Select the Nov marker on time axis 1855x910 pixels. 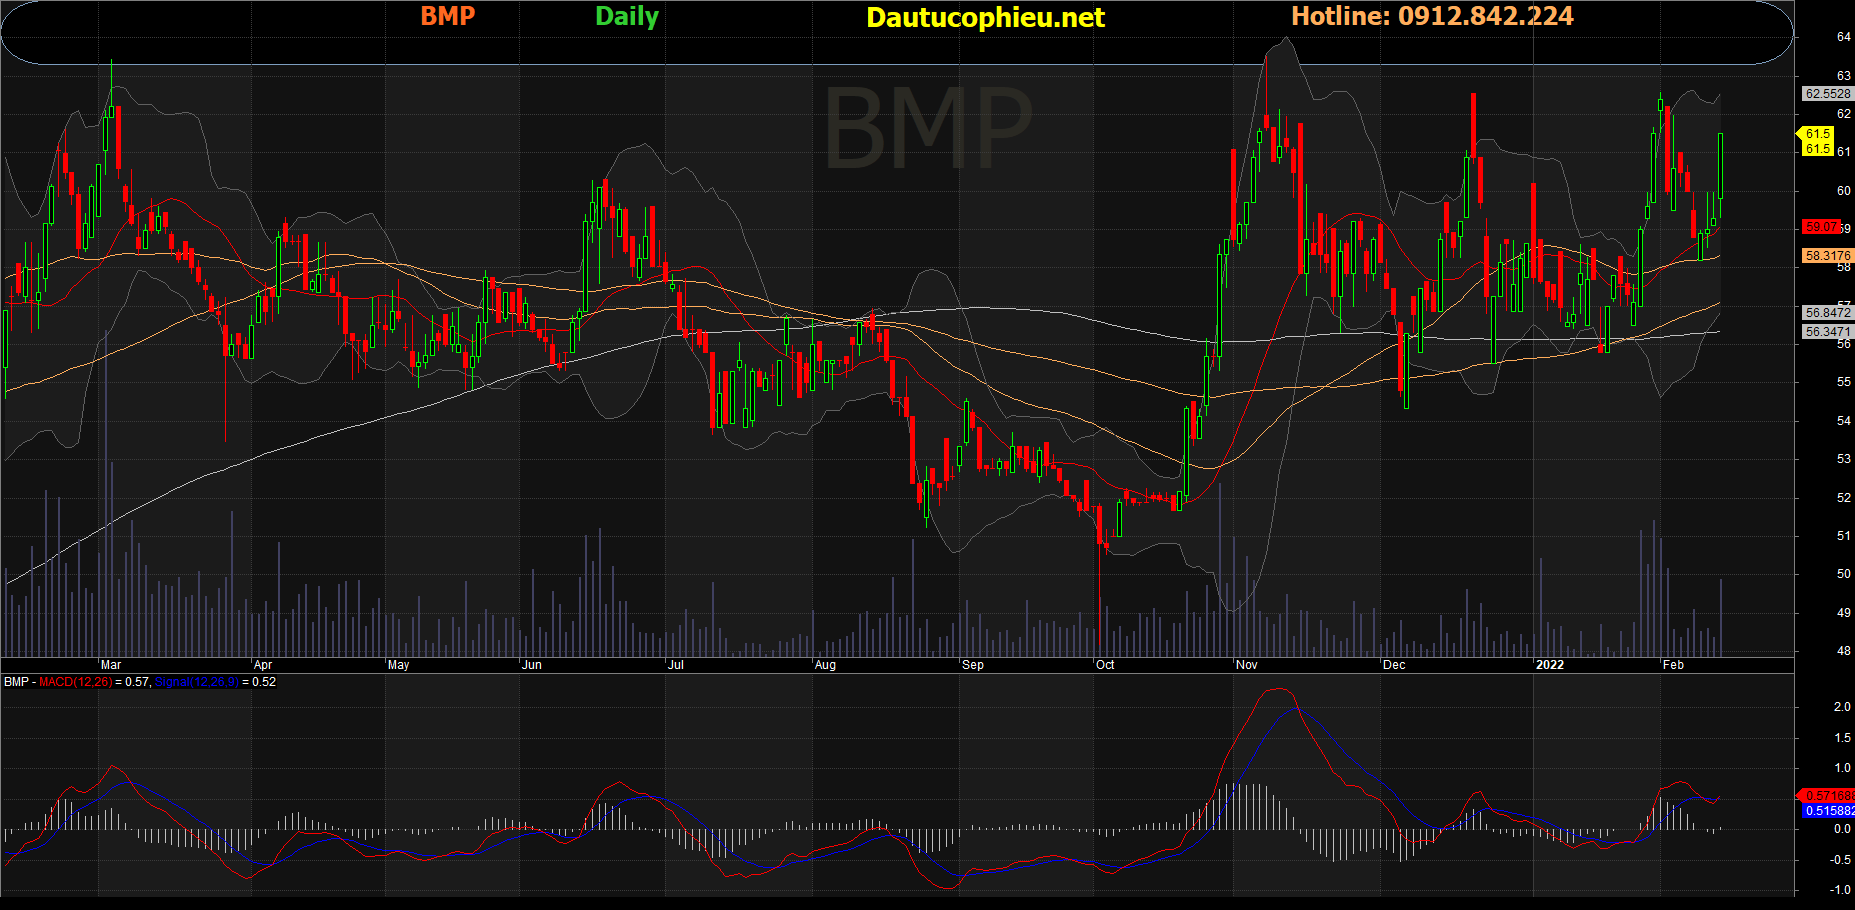click(1247, 665)
